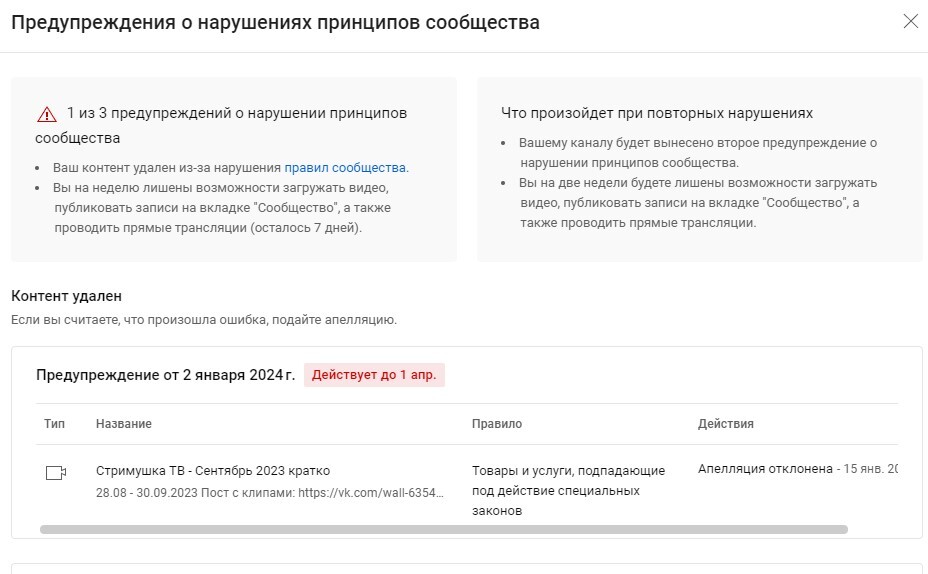
Task: Click the horizontal scrollbar under the table
Action: (x=443, y=529)
